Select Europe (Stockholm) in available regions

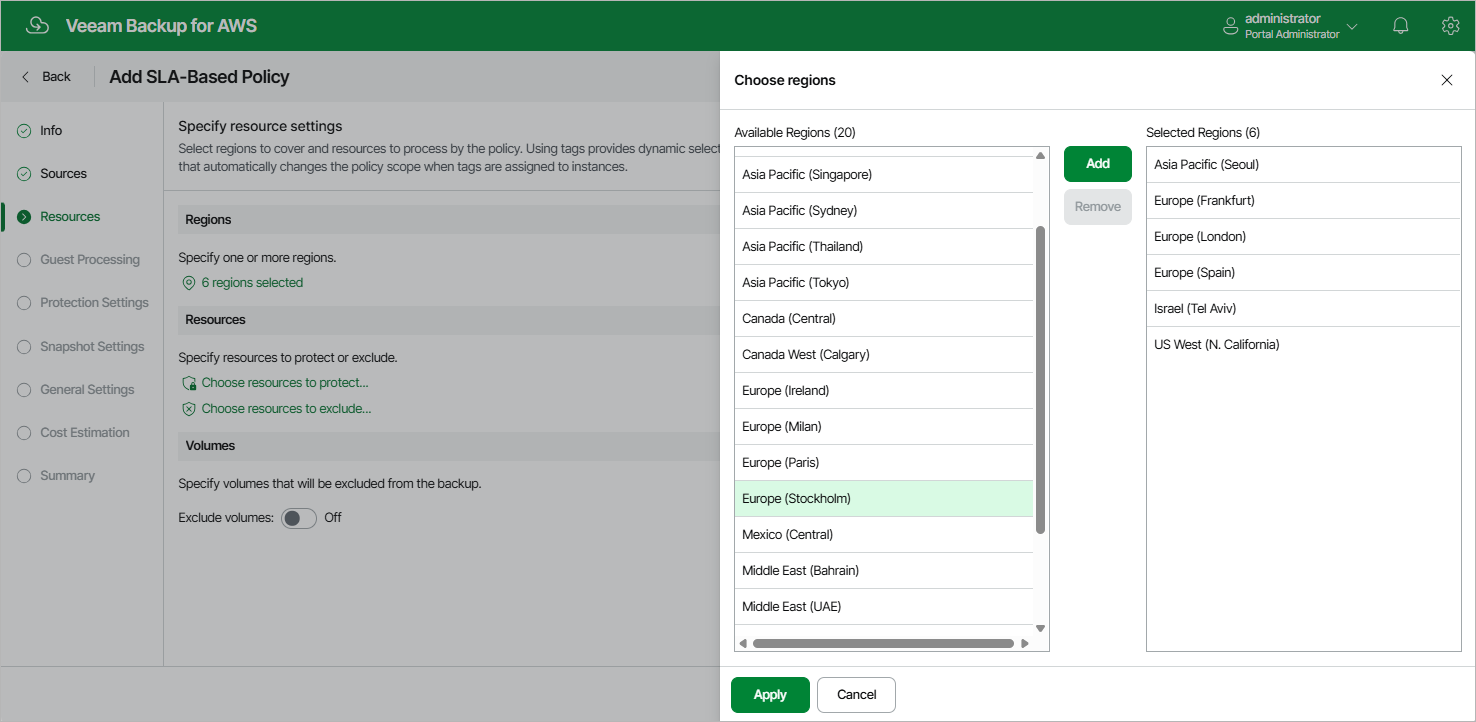(x=884, y=499)
